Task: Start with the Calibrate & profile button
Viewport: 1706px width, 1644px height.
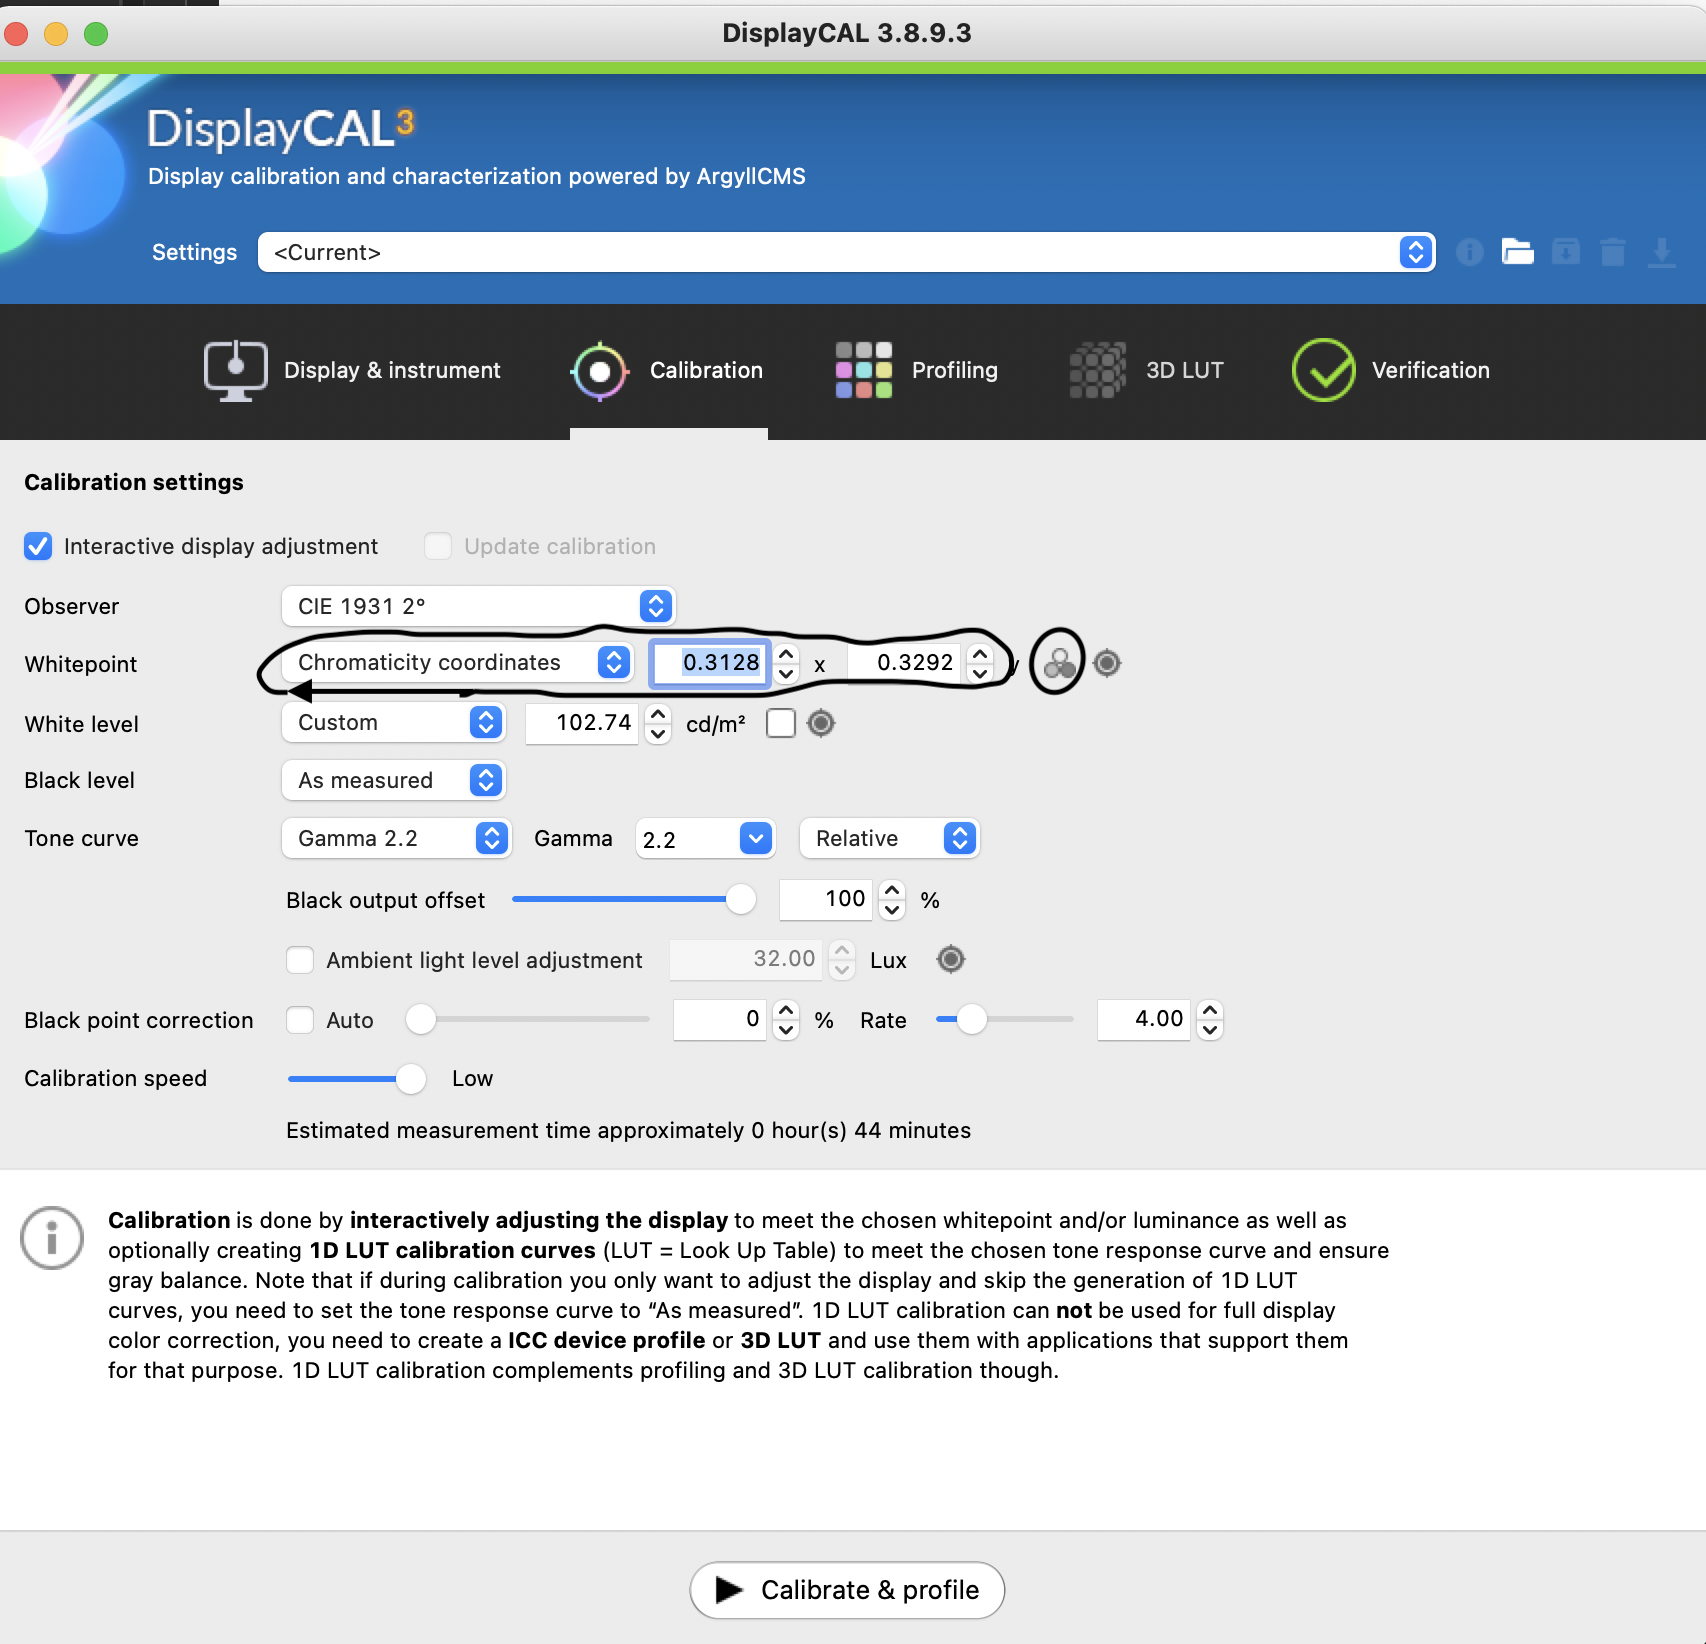Action: tap(847, 1590)
